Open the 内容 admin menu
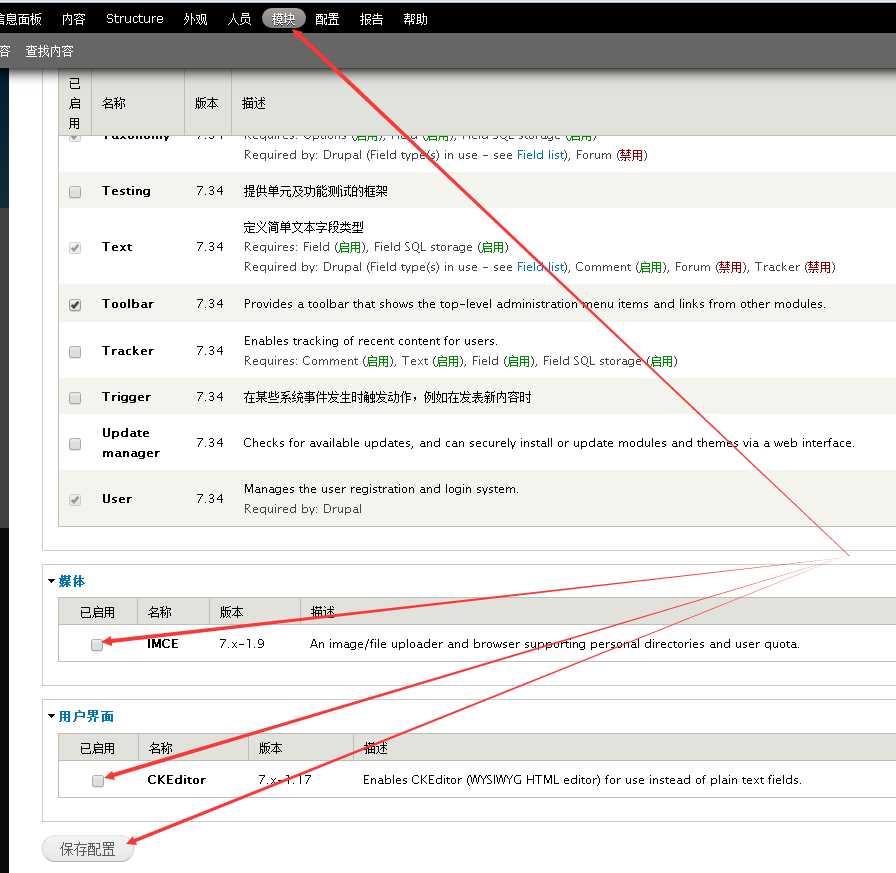896x873 pixels. pyautogui.click(x=74, y=19)
